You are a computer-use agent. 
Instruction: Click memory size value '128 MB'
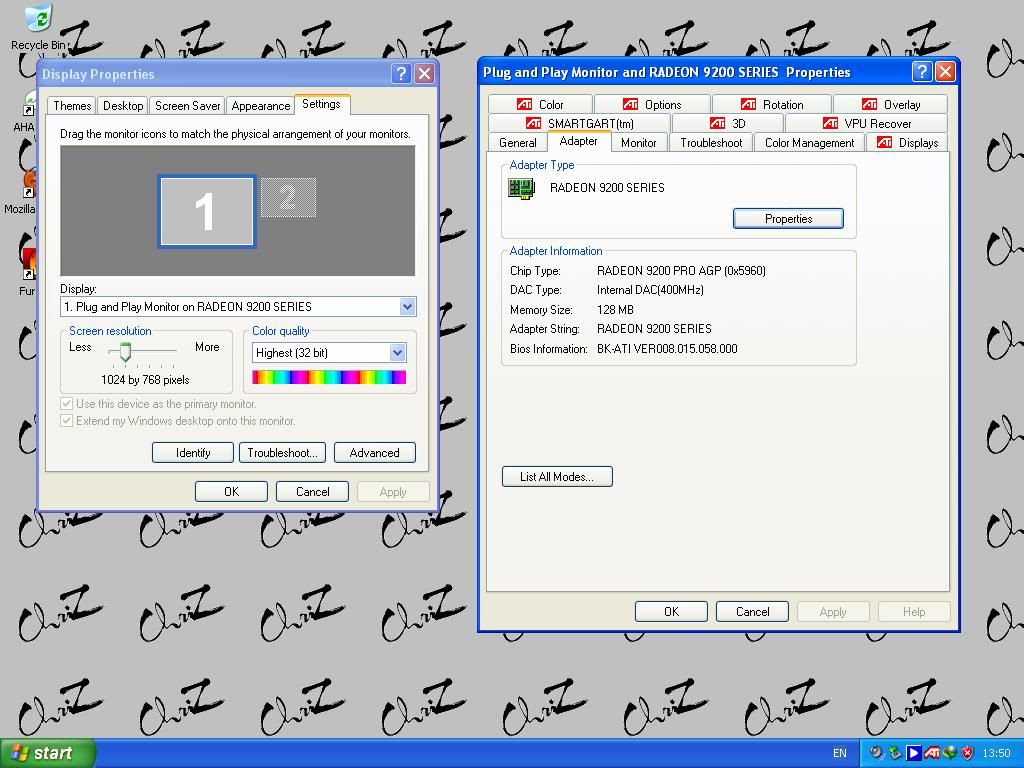pos(615,310)
